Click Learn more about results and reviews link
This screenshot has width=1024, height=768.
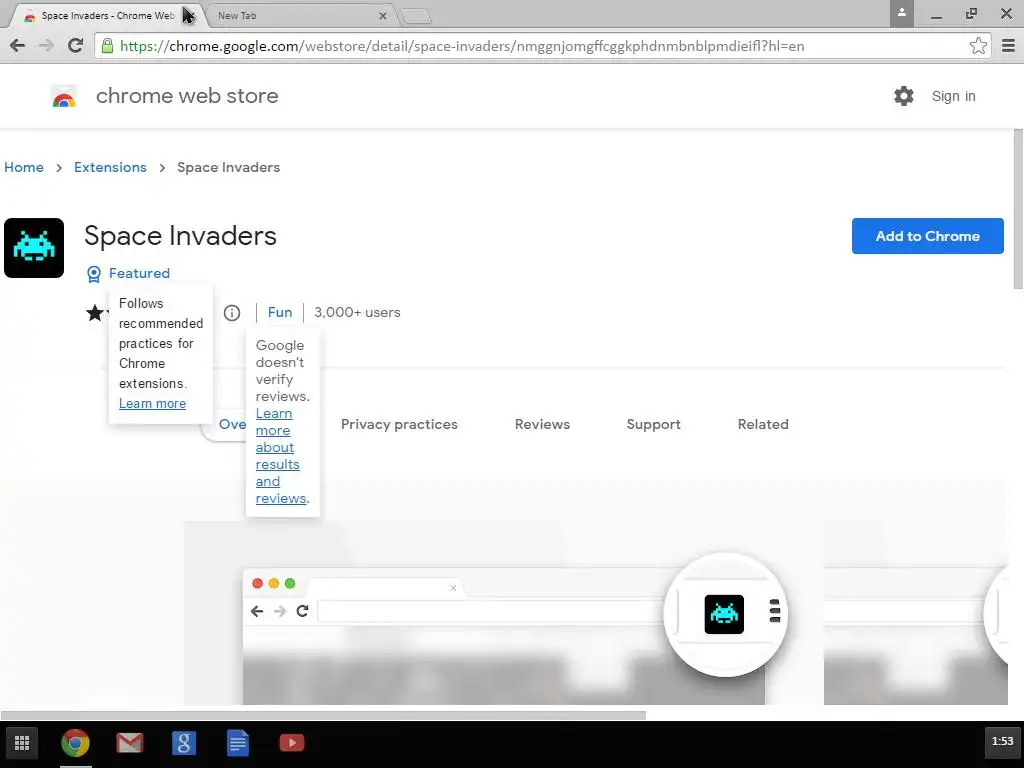tap(281, 456)
